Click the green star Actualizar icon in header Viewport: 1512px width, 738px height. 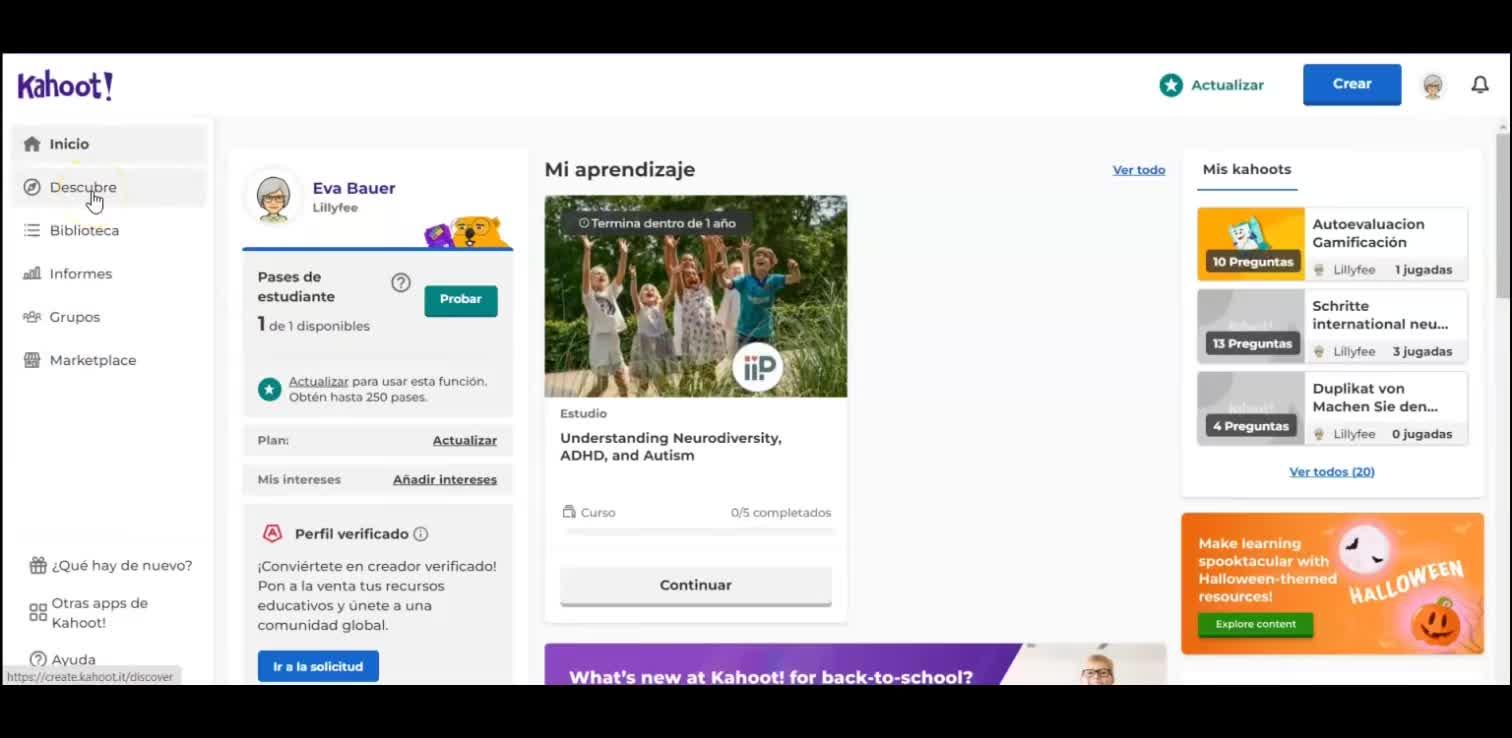point(1170,85)
